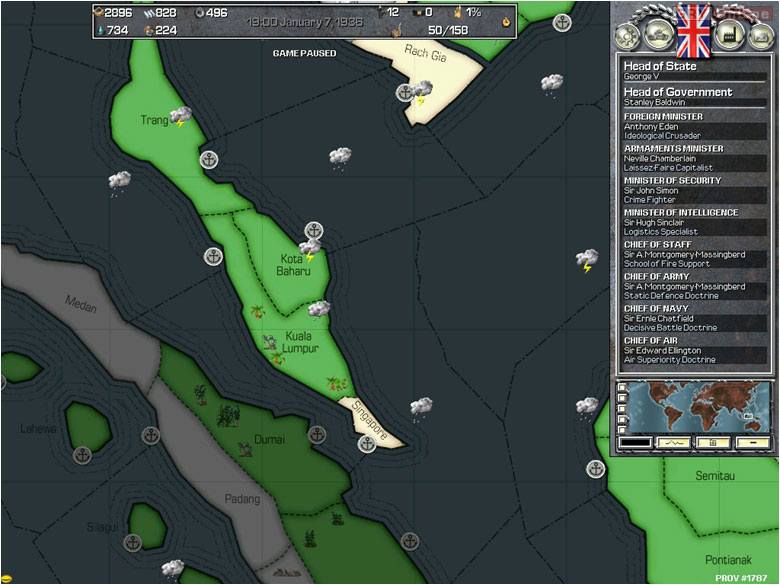The width and height of the screenshot is (780, 585).
Task: Click round button right of factory icon
Action: coord(761,36)
